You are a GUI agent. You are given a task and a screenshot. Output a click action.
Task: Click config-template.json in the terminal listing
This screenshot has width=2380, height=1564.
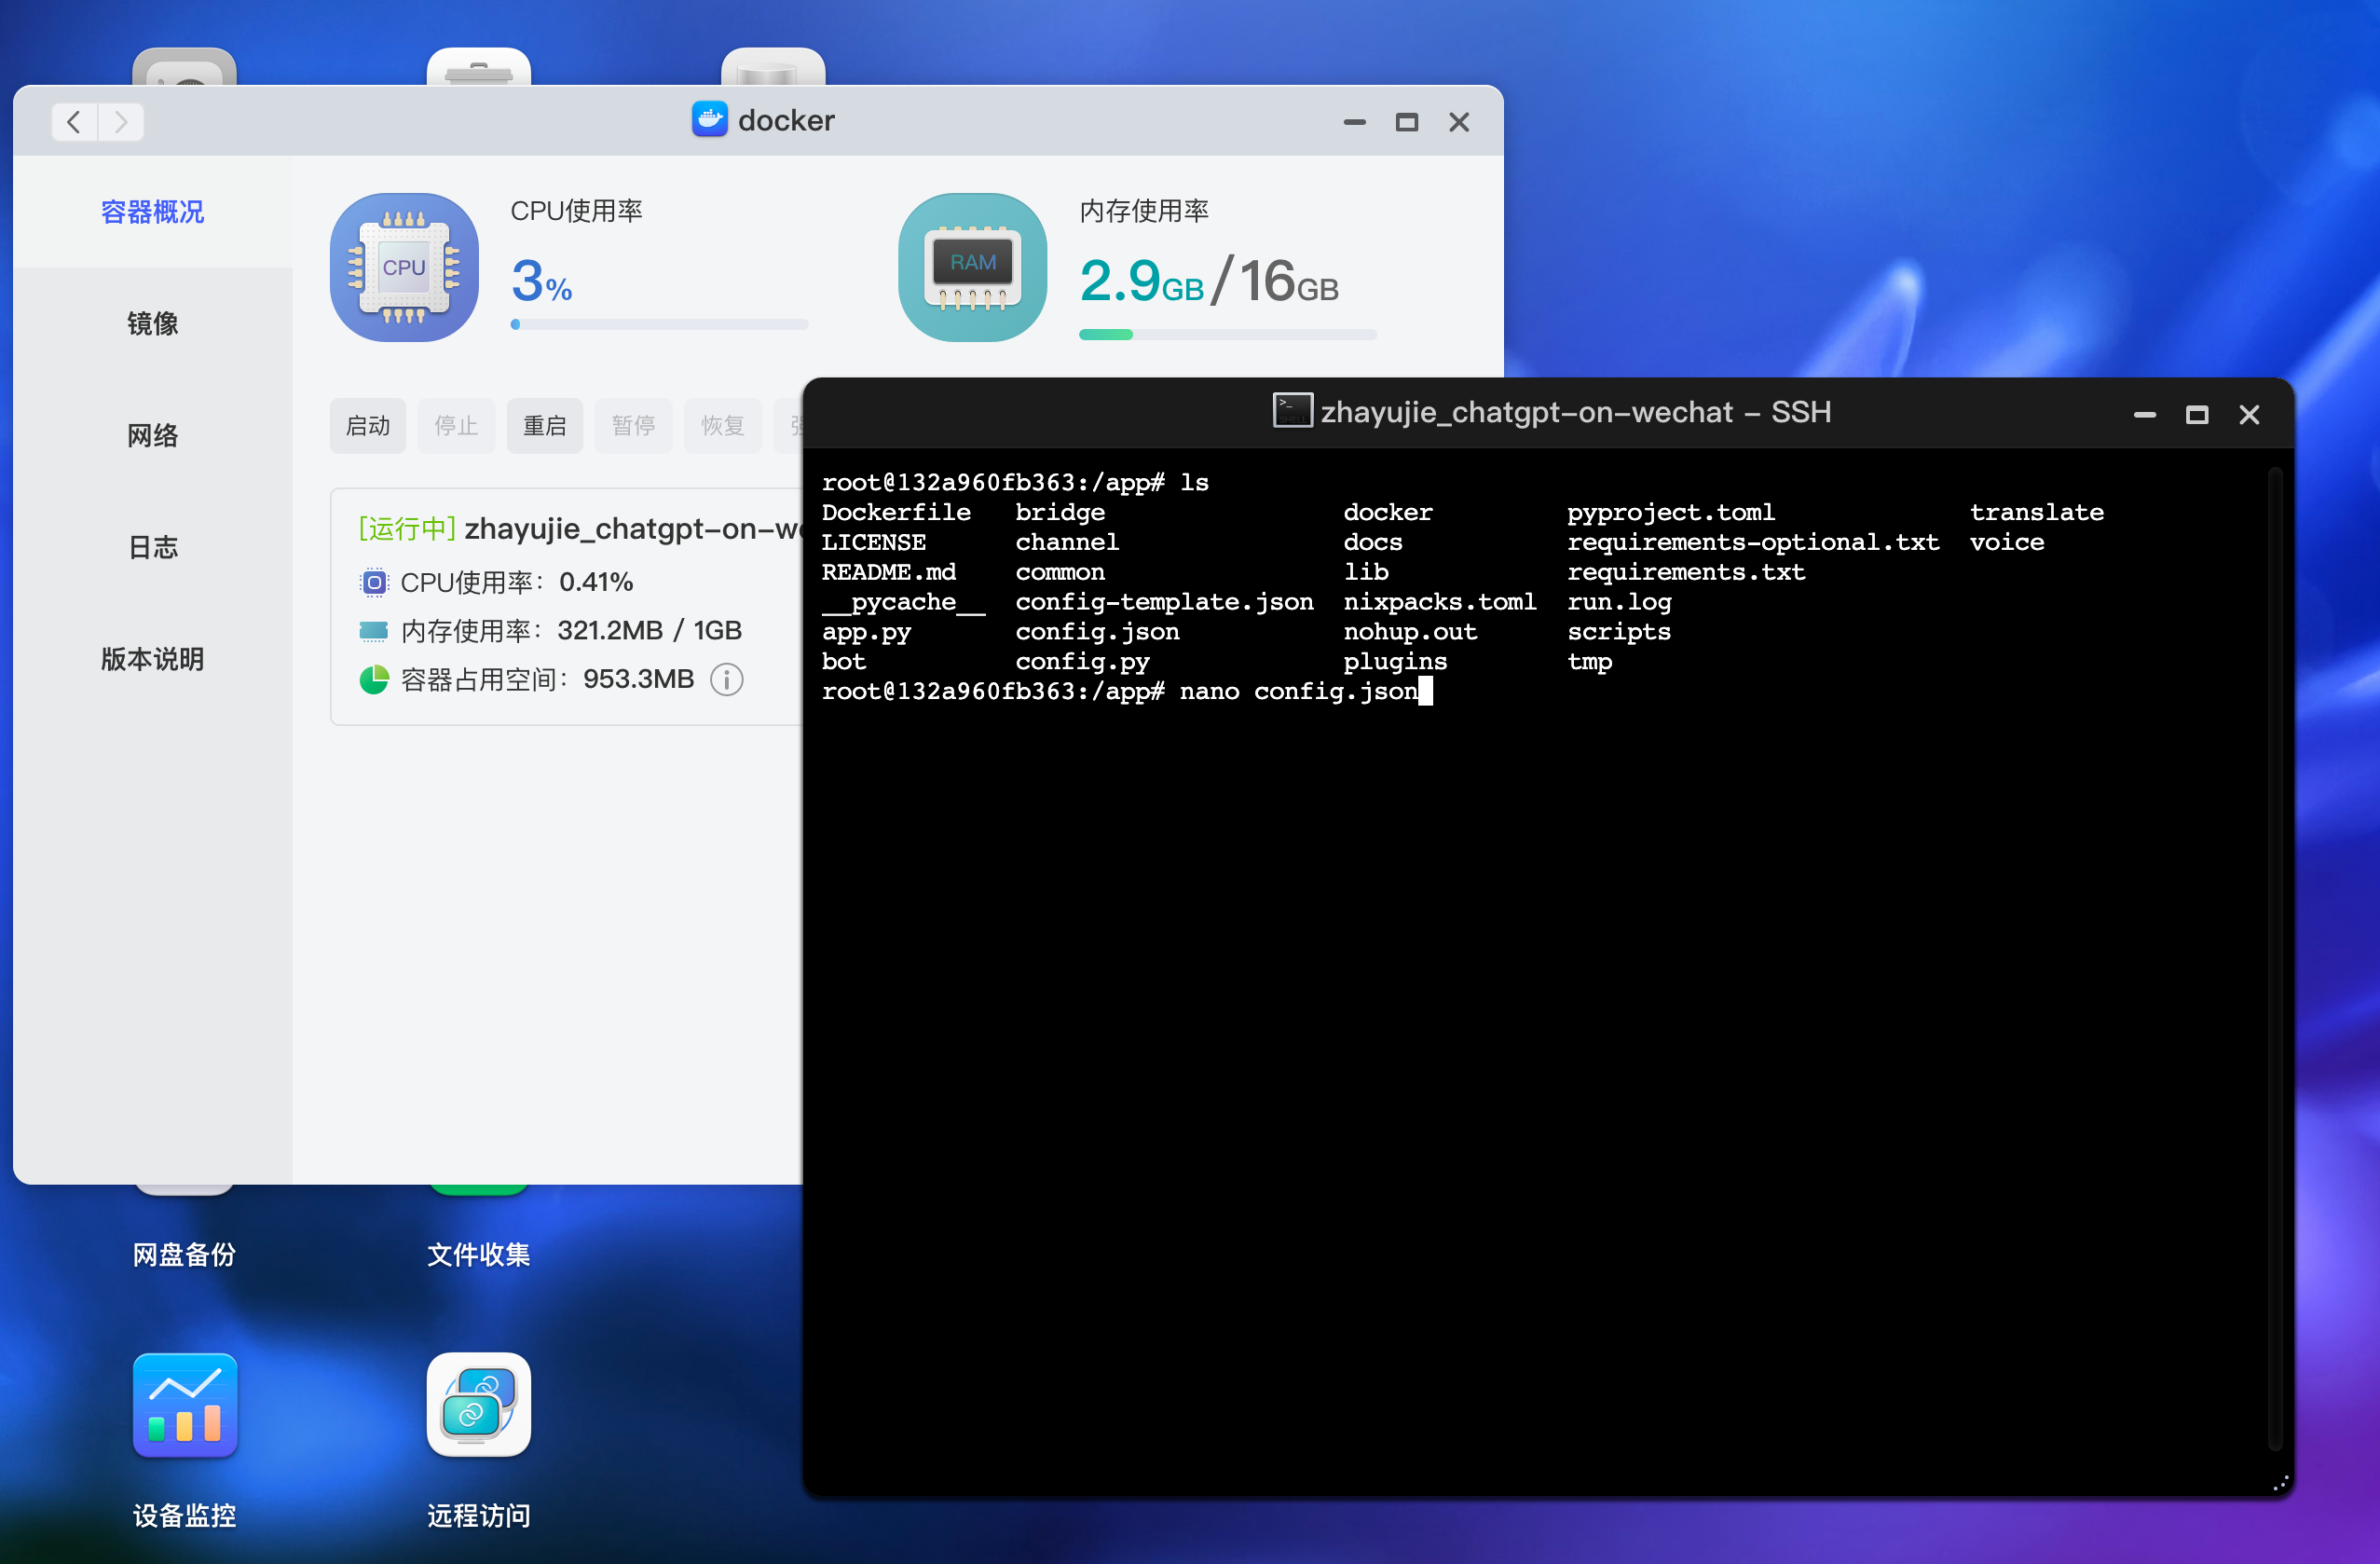pyautogui.click(x=1165, y=602)
